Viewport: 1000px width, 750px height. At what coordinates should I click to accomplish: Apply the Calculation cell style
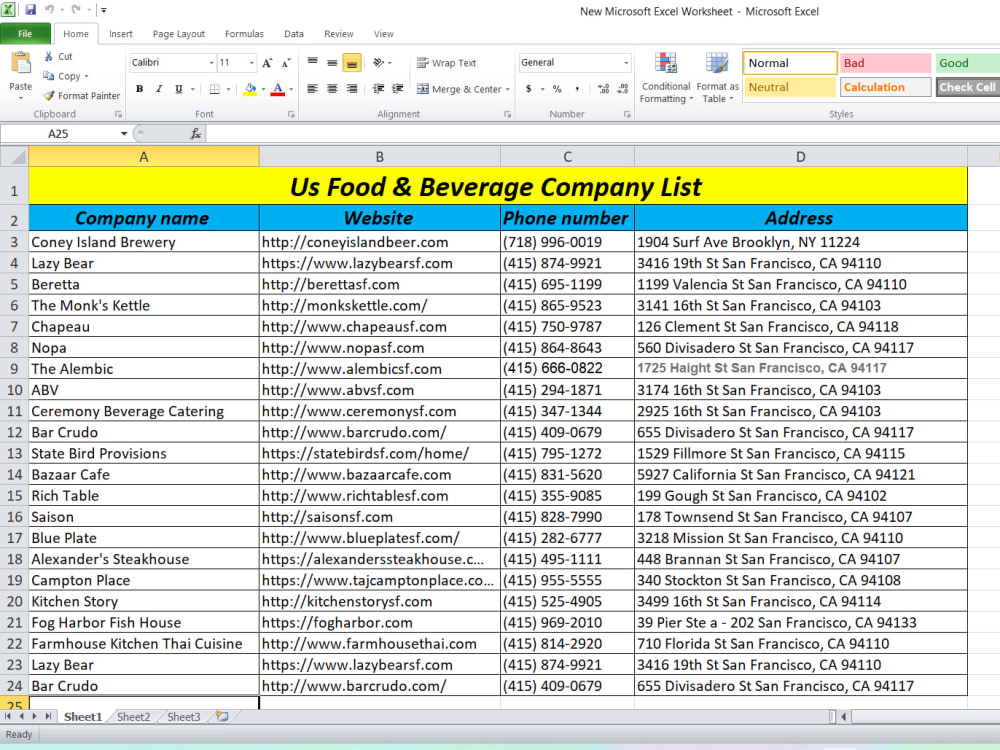point(885,87)
